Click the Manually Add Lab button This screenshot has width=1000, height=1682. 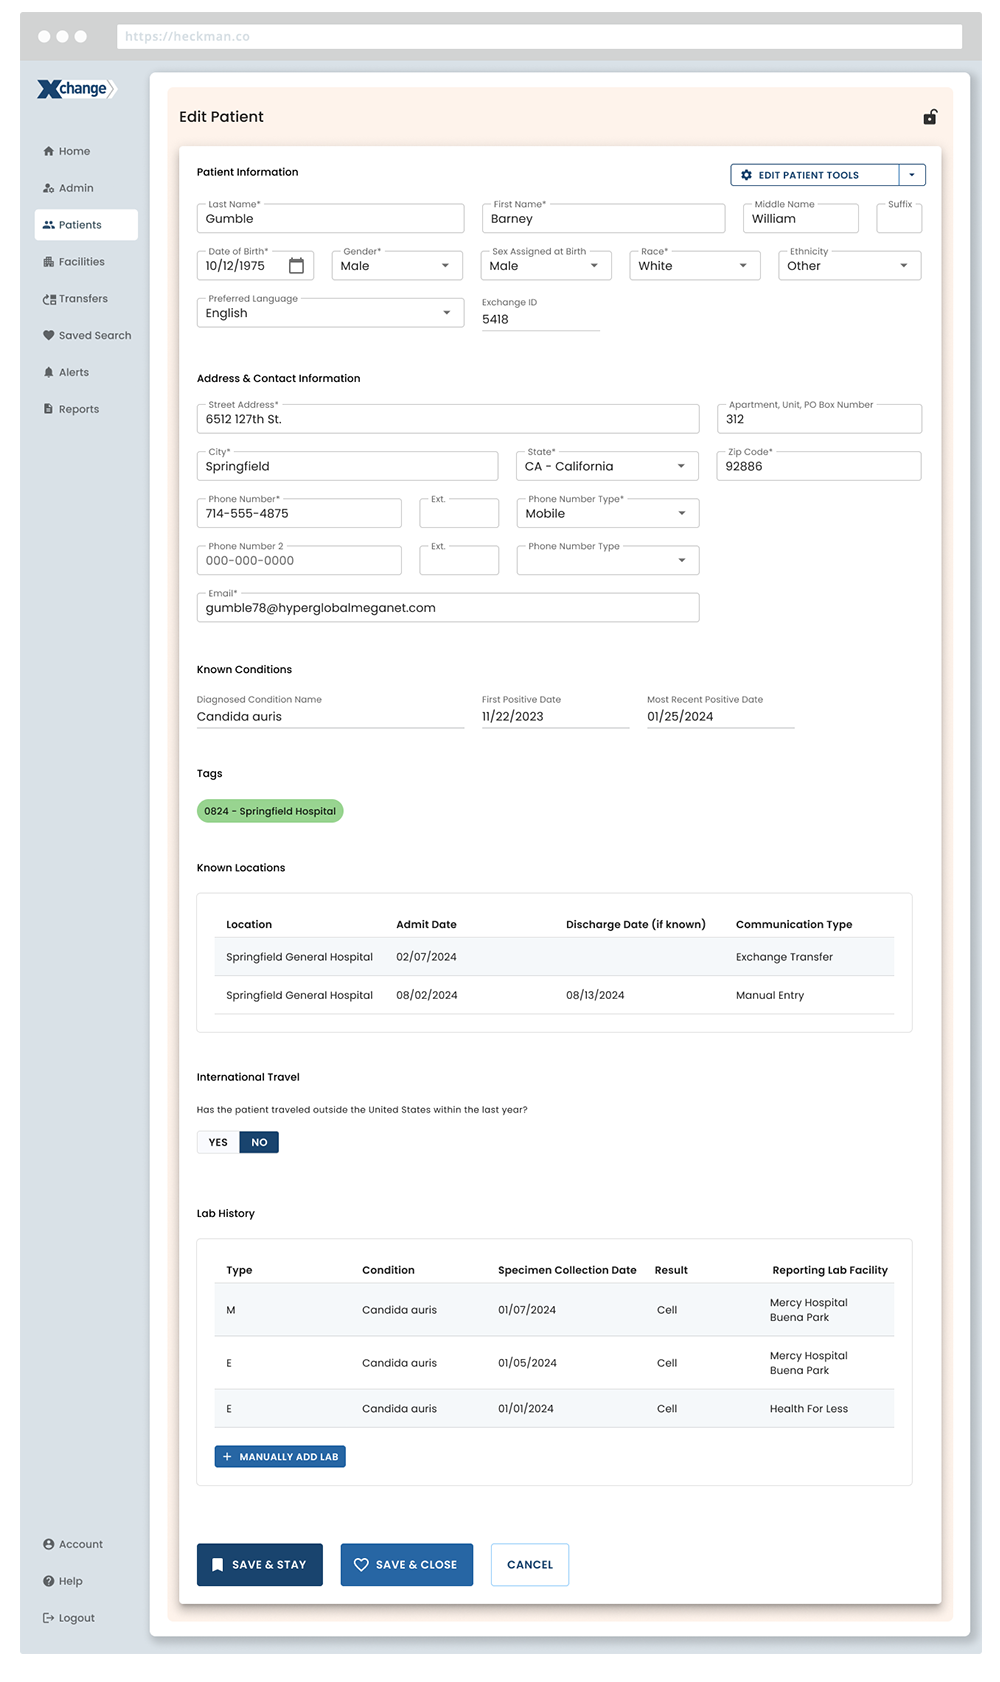click(280, 1457)
